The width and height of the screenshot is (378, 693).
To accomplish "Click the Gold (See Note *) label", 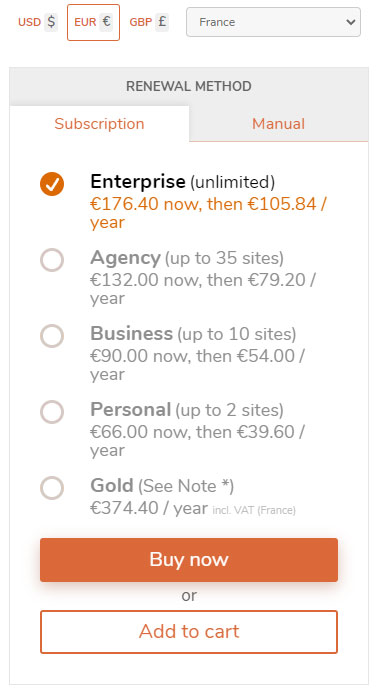I will tap(162, 486).
